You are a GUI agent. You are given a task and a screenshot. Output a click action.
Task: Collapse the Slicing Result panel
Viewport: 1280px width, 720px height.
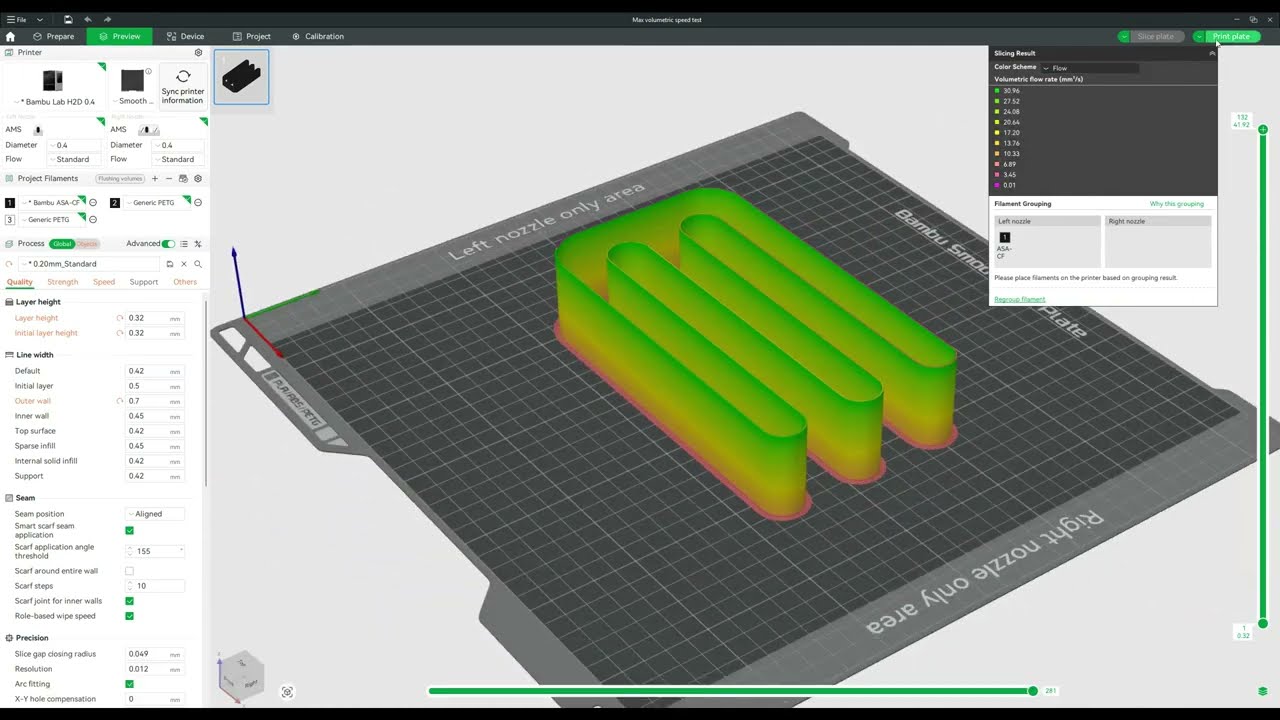click(x=1212, y=53)
